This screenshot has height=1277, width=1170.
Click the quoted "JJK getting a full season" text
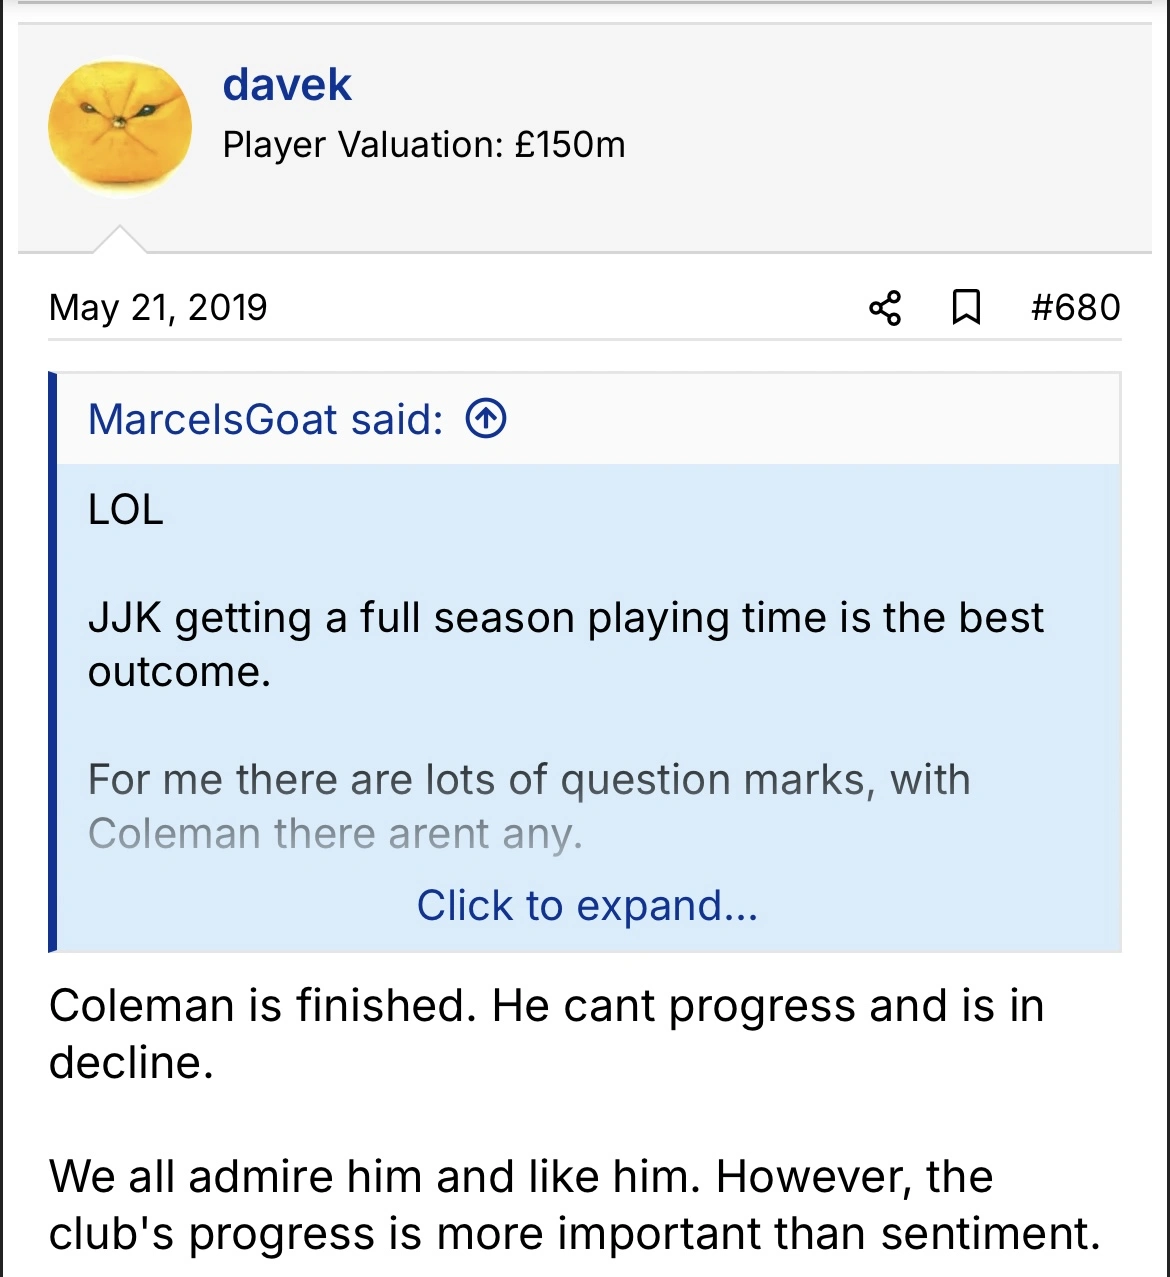coord(565,618)
